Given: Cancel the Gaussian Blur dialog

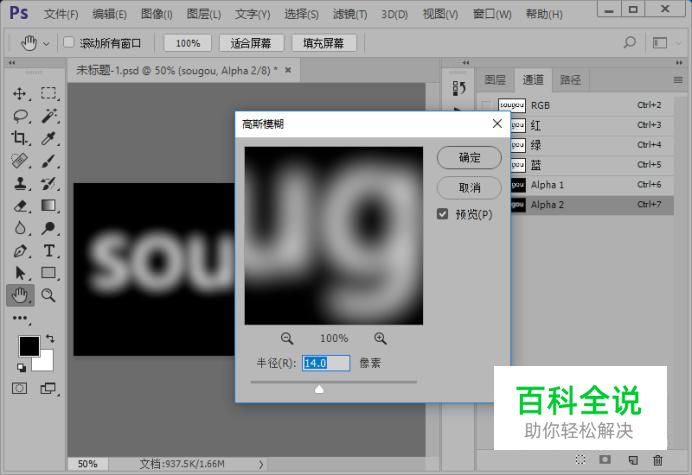Looking at the screenshot, I should coord(469,188).
